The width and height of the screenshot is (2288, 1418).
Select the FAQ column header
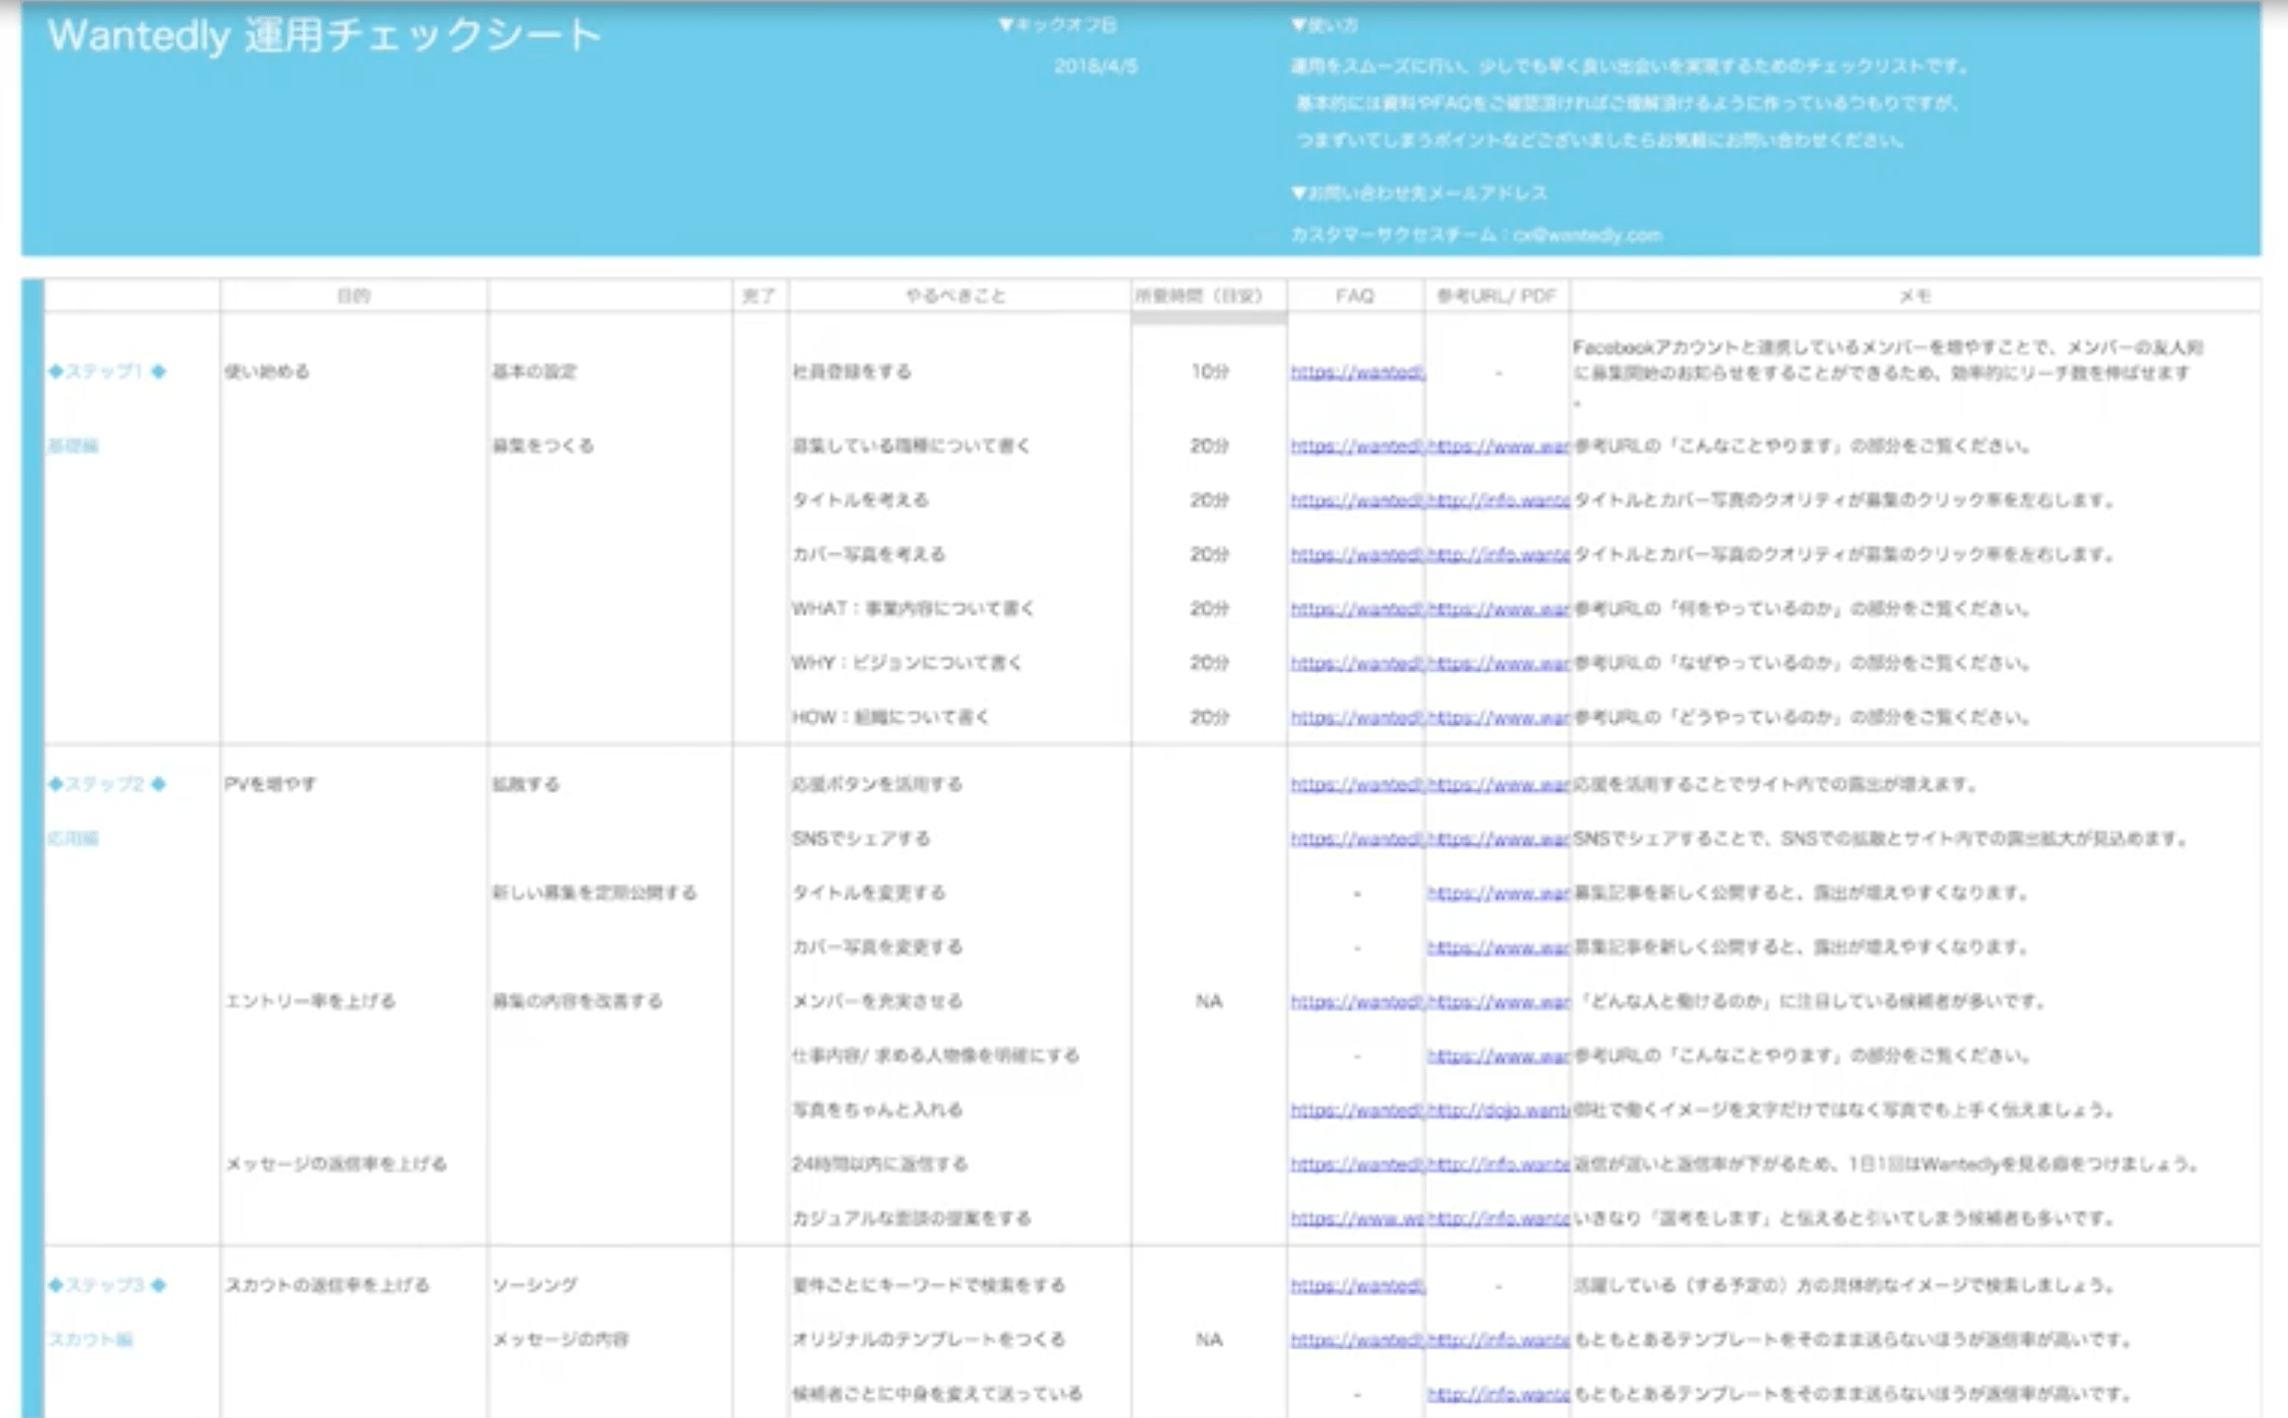[1354, 296]
